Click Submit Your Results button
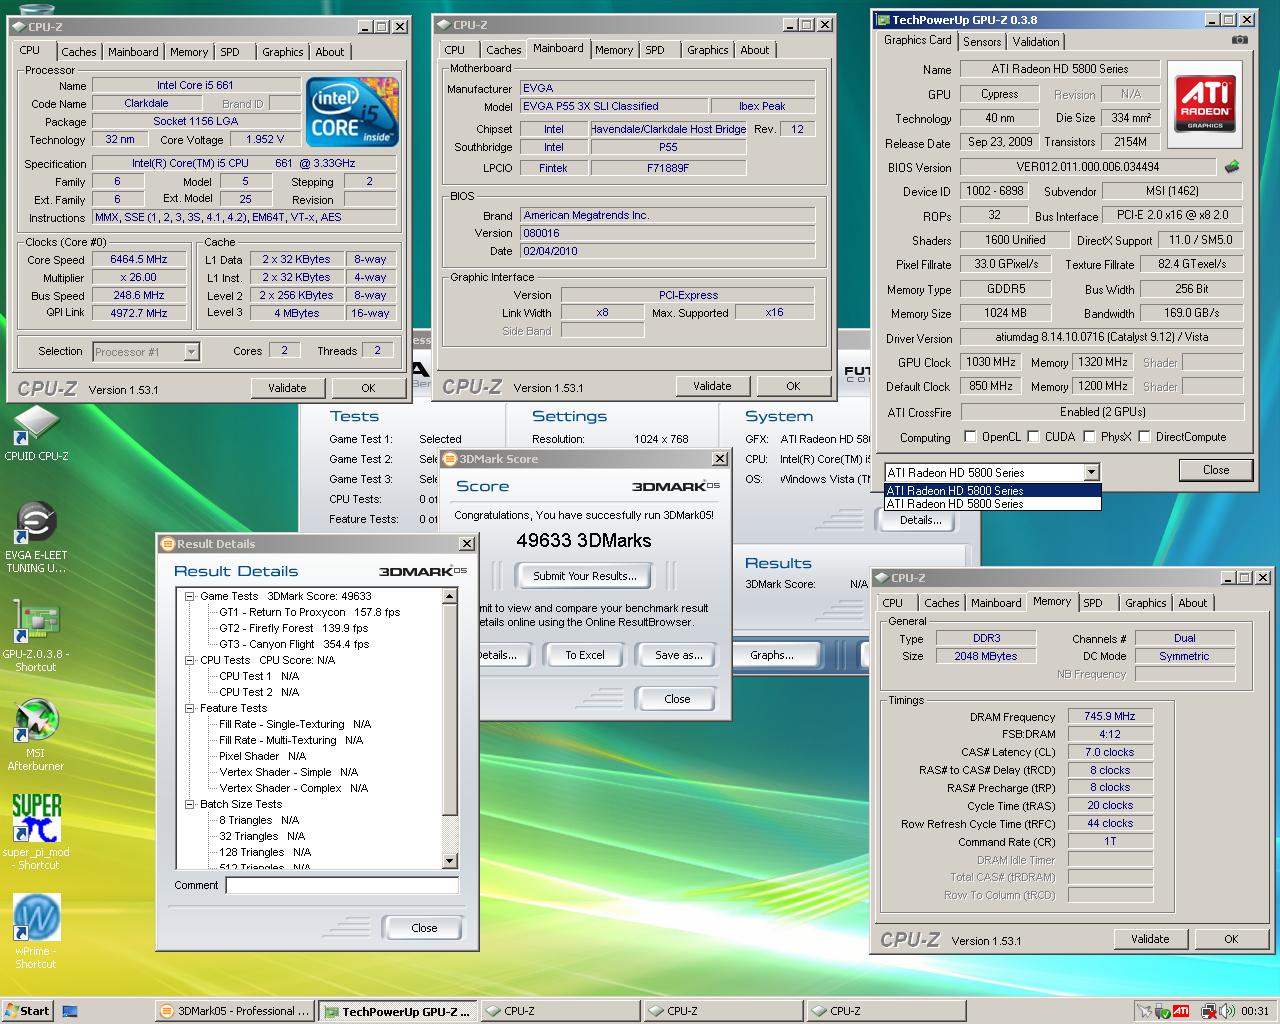The image size is (1280, 1024). 585,576
